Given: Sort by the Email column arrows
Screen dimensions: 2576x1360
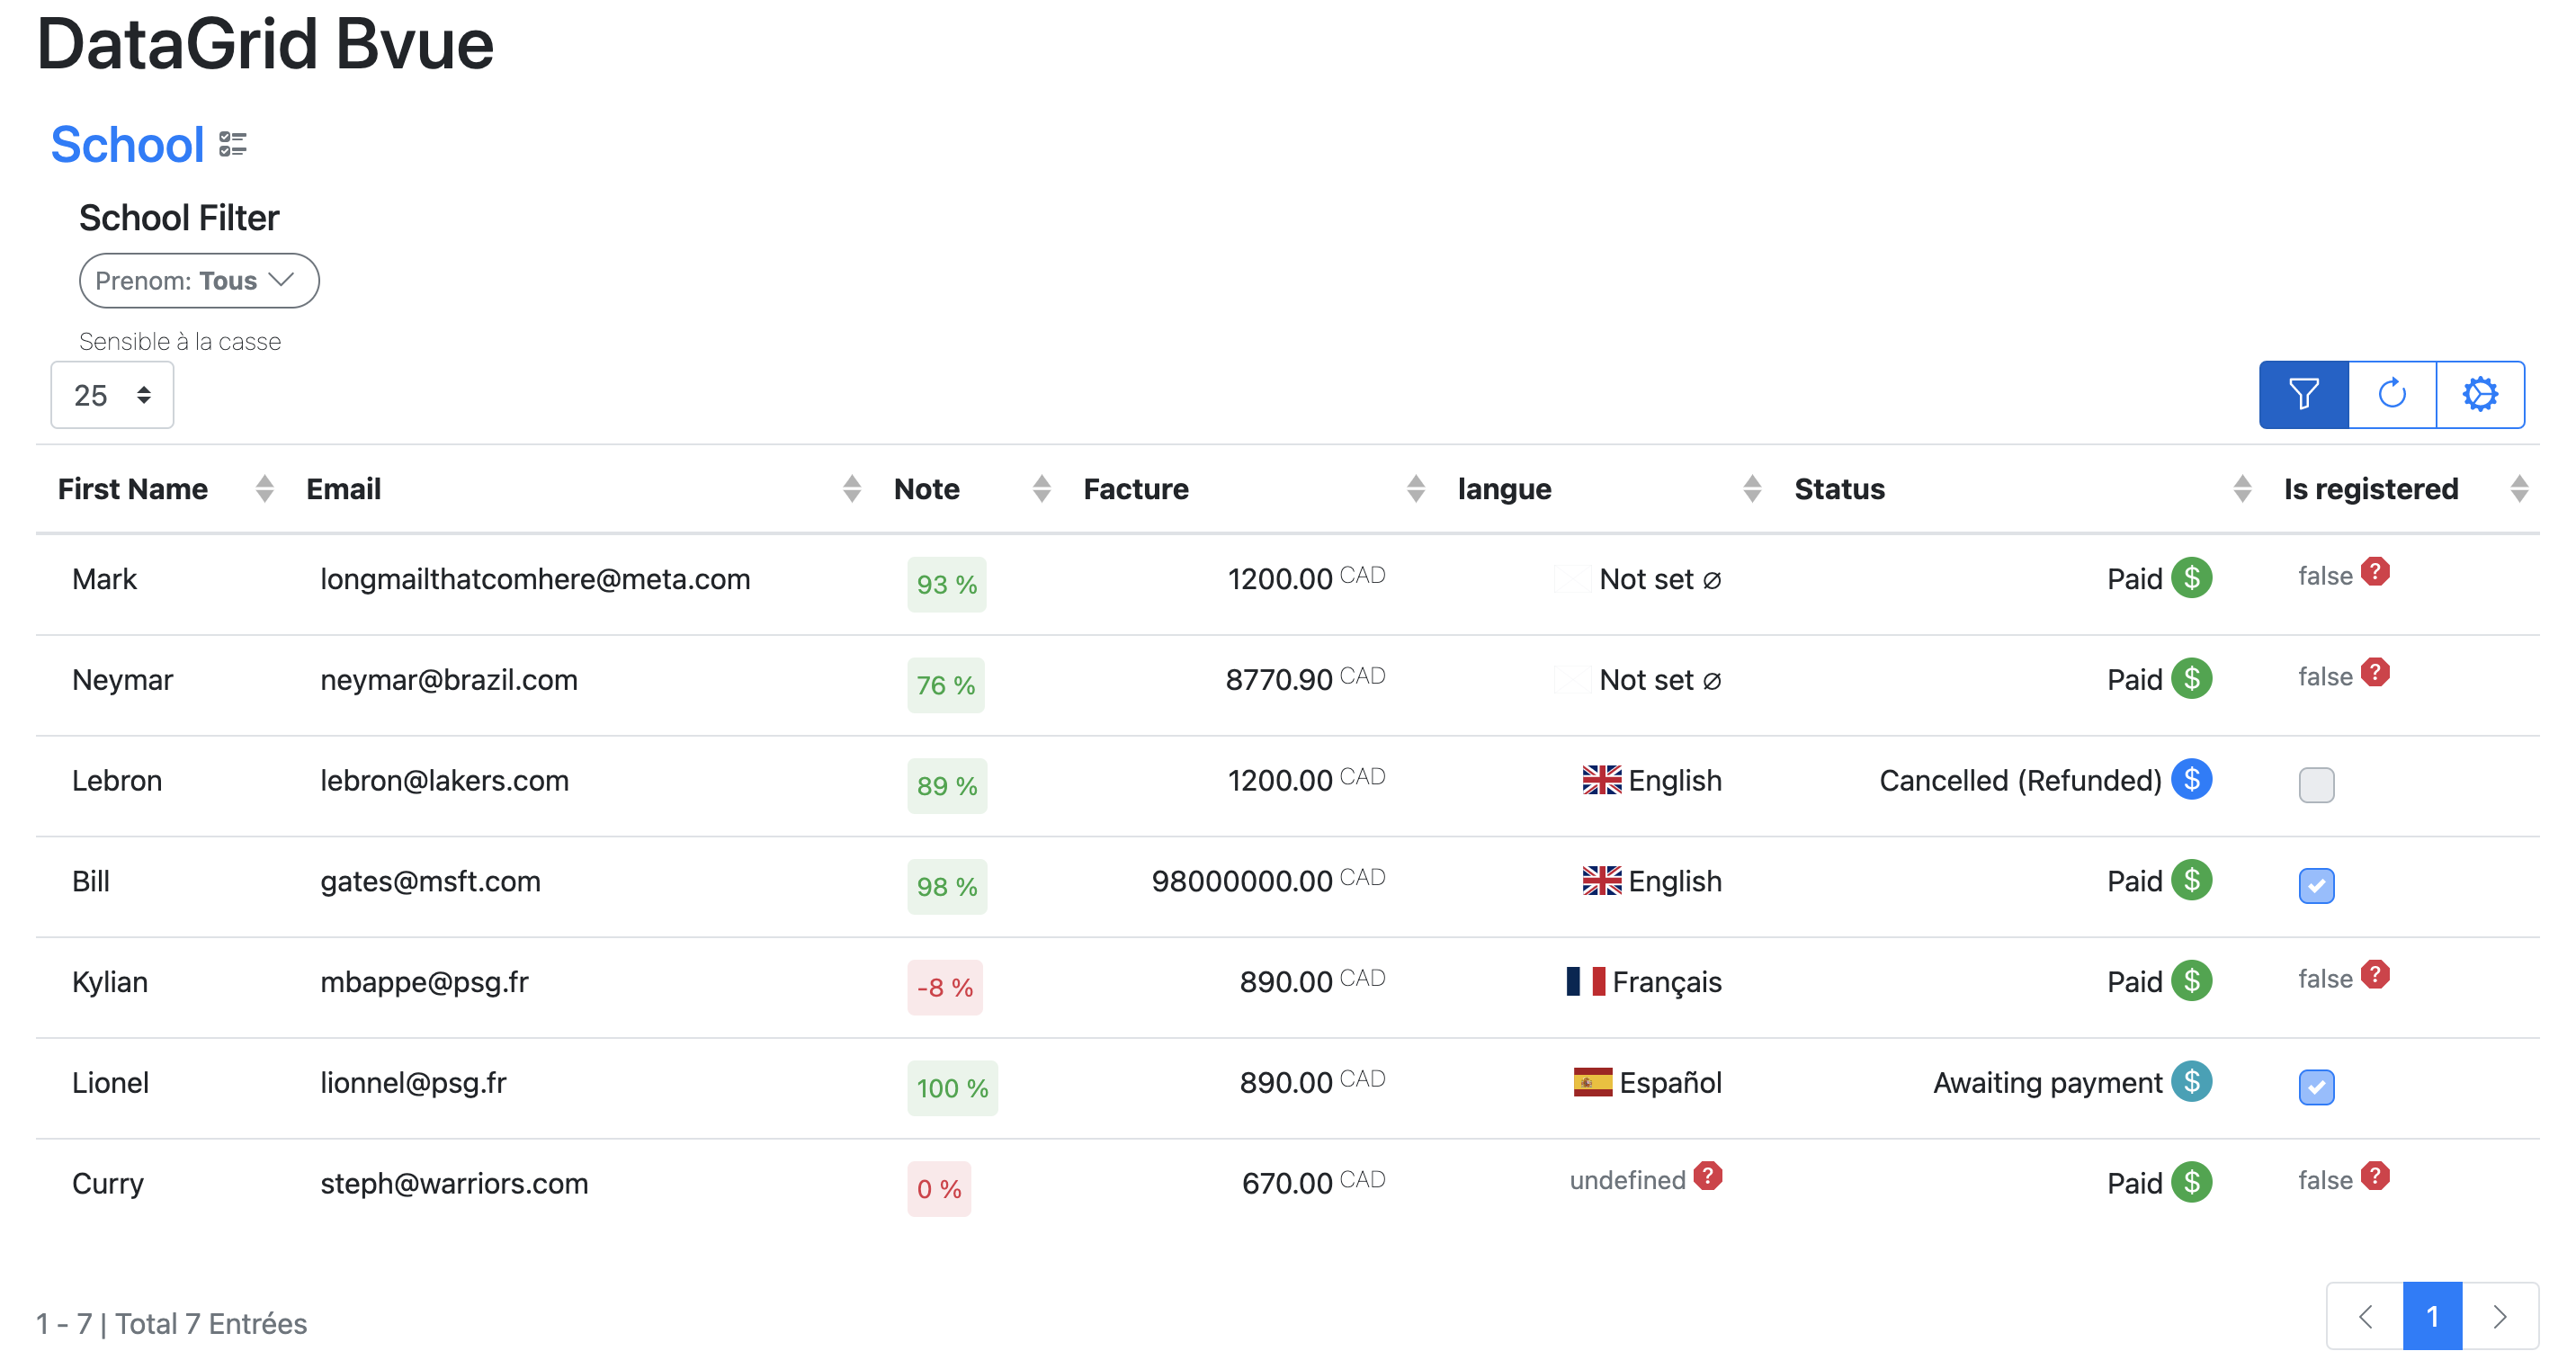Looking at the screenshot, I should (851, 489).
